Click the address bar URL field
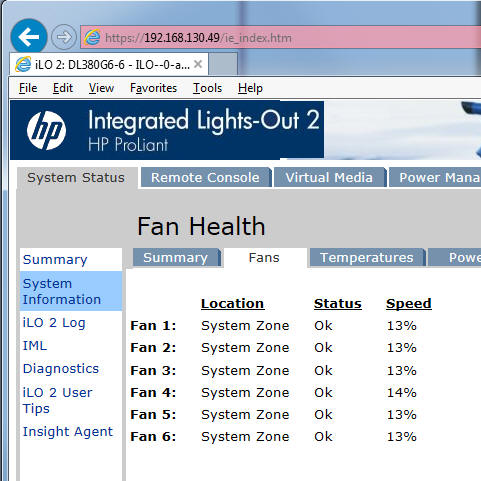This screenshot has height=481, width=481. point(281,37)
